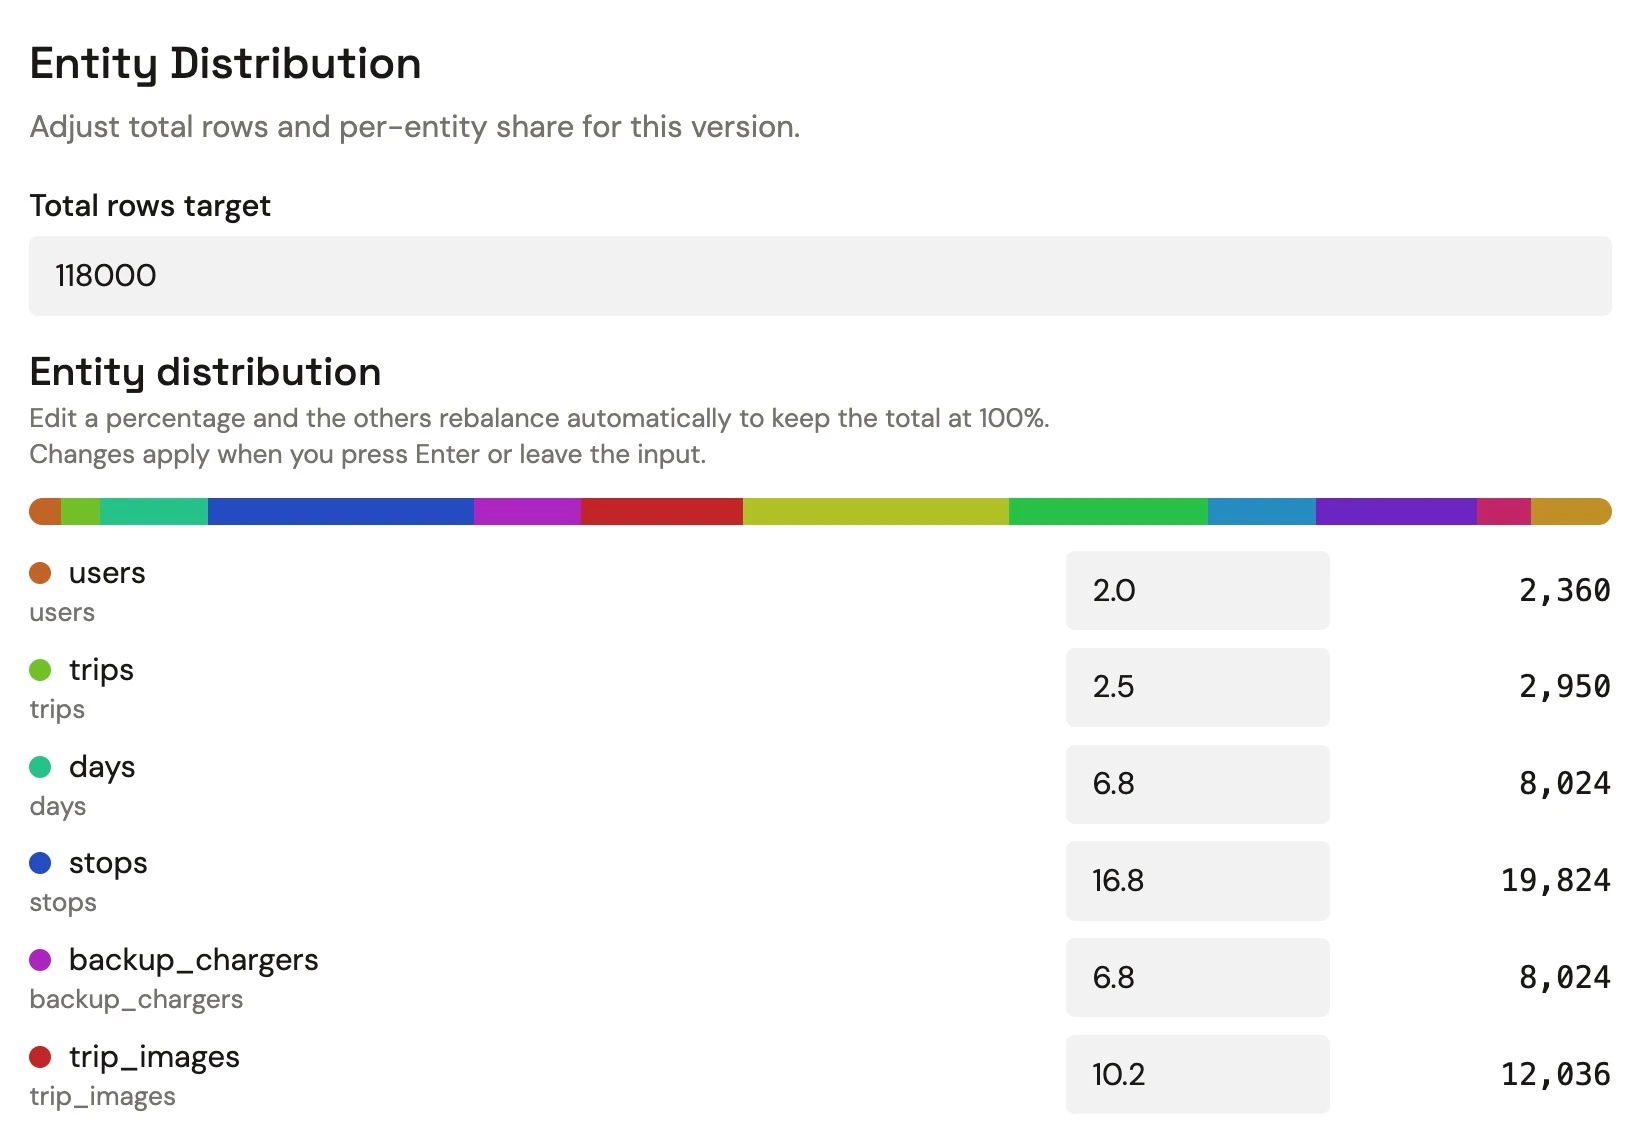Click the backup_chargers percentage input
Image resolution: width=1644 pixels, height=1130 pixels.
click(1197, 978)
